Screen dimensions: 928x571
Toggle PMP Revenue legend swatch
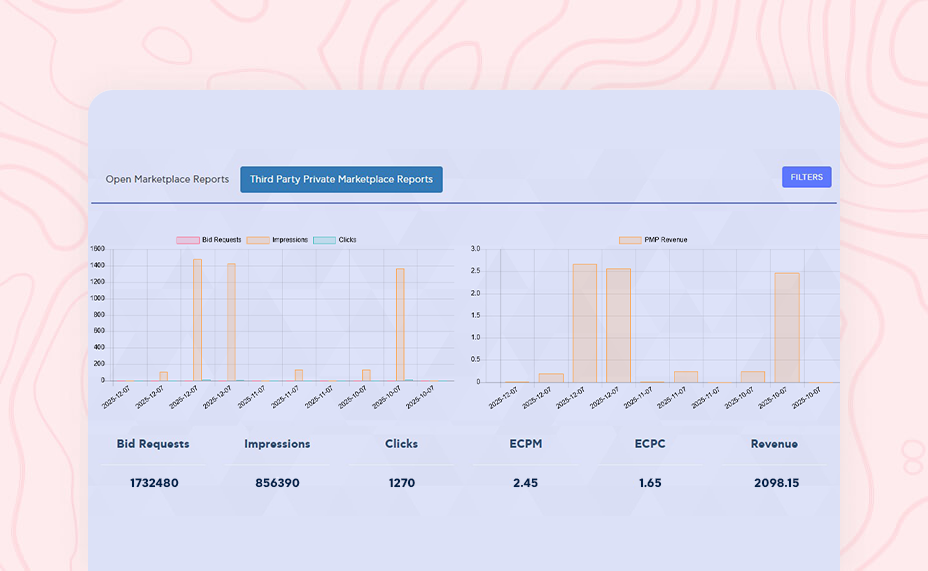point(630,240)
